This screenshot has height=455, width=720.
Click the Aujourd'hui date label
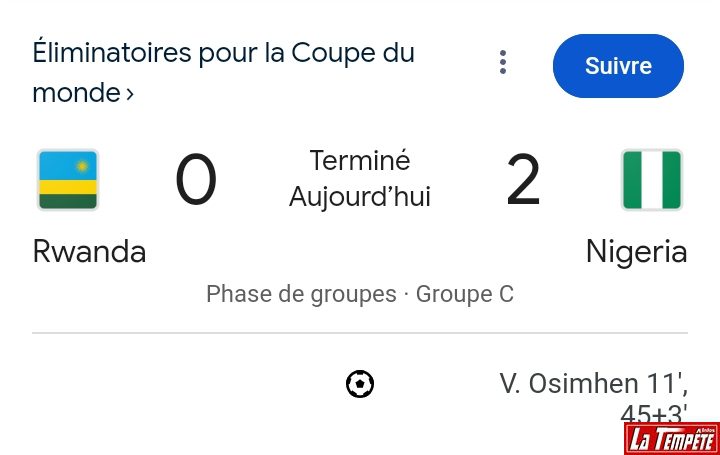[x=360, y=197]
